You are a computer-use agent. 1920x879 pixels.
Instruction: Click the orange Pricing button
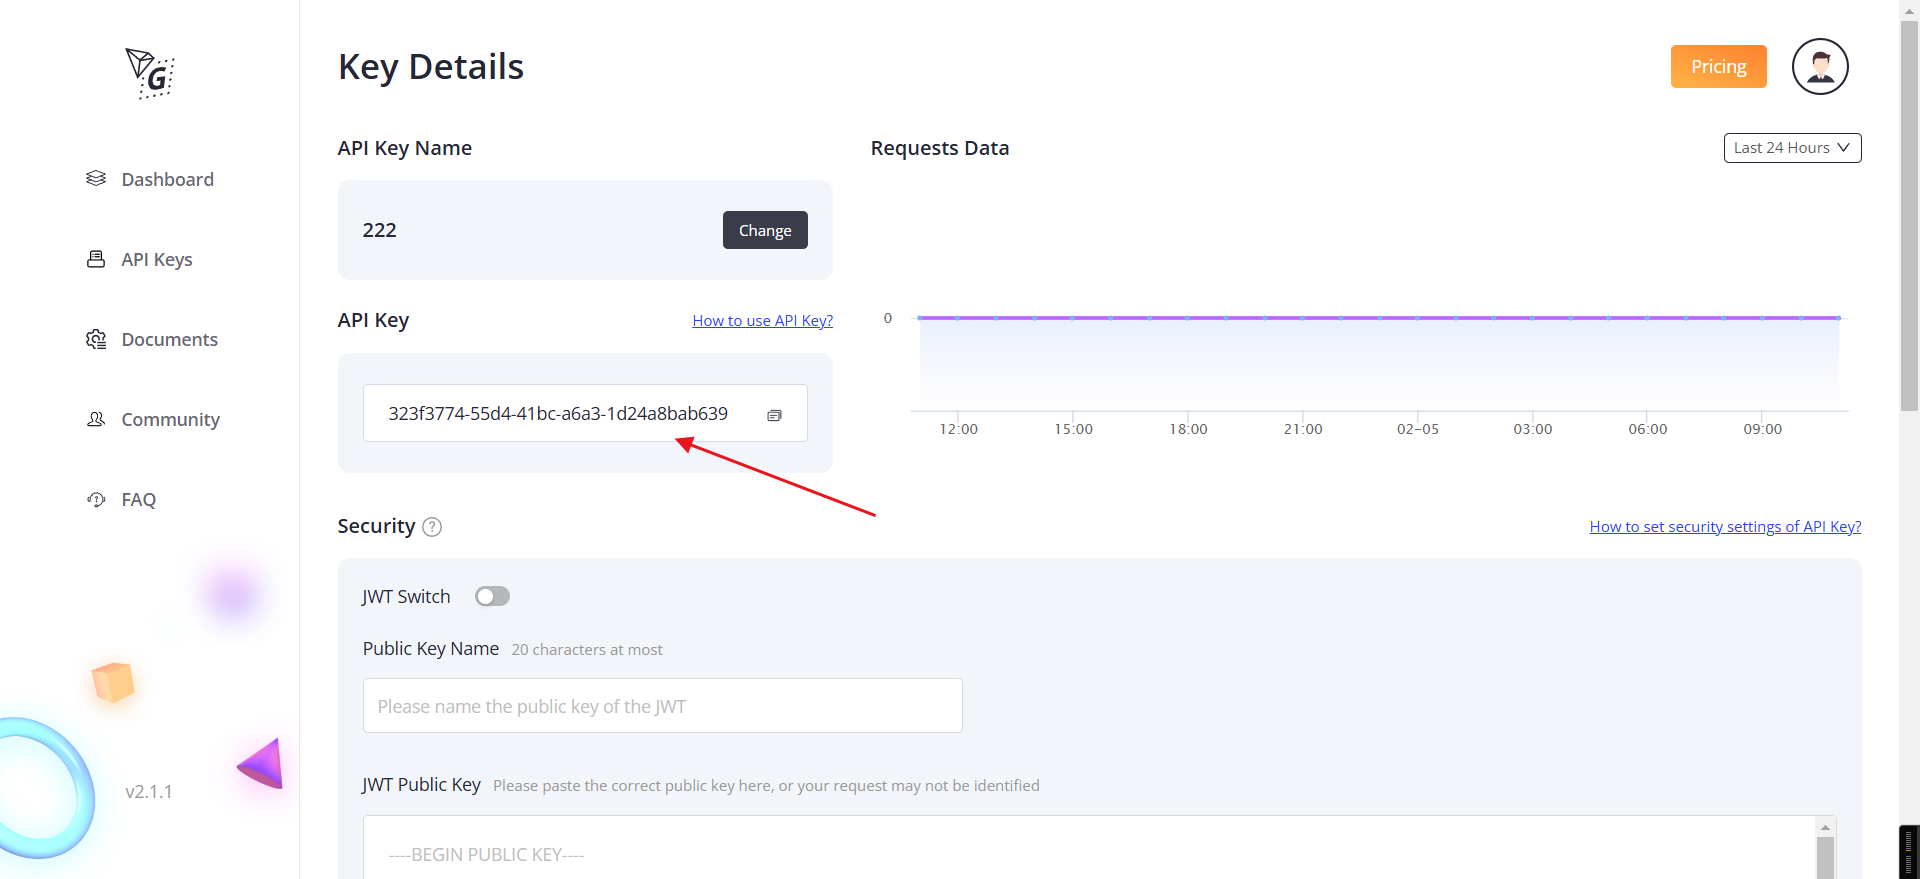1718,67
